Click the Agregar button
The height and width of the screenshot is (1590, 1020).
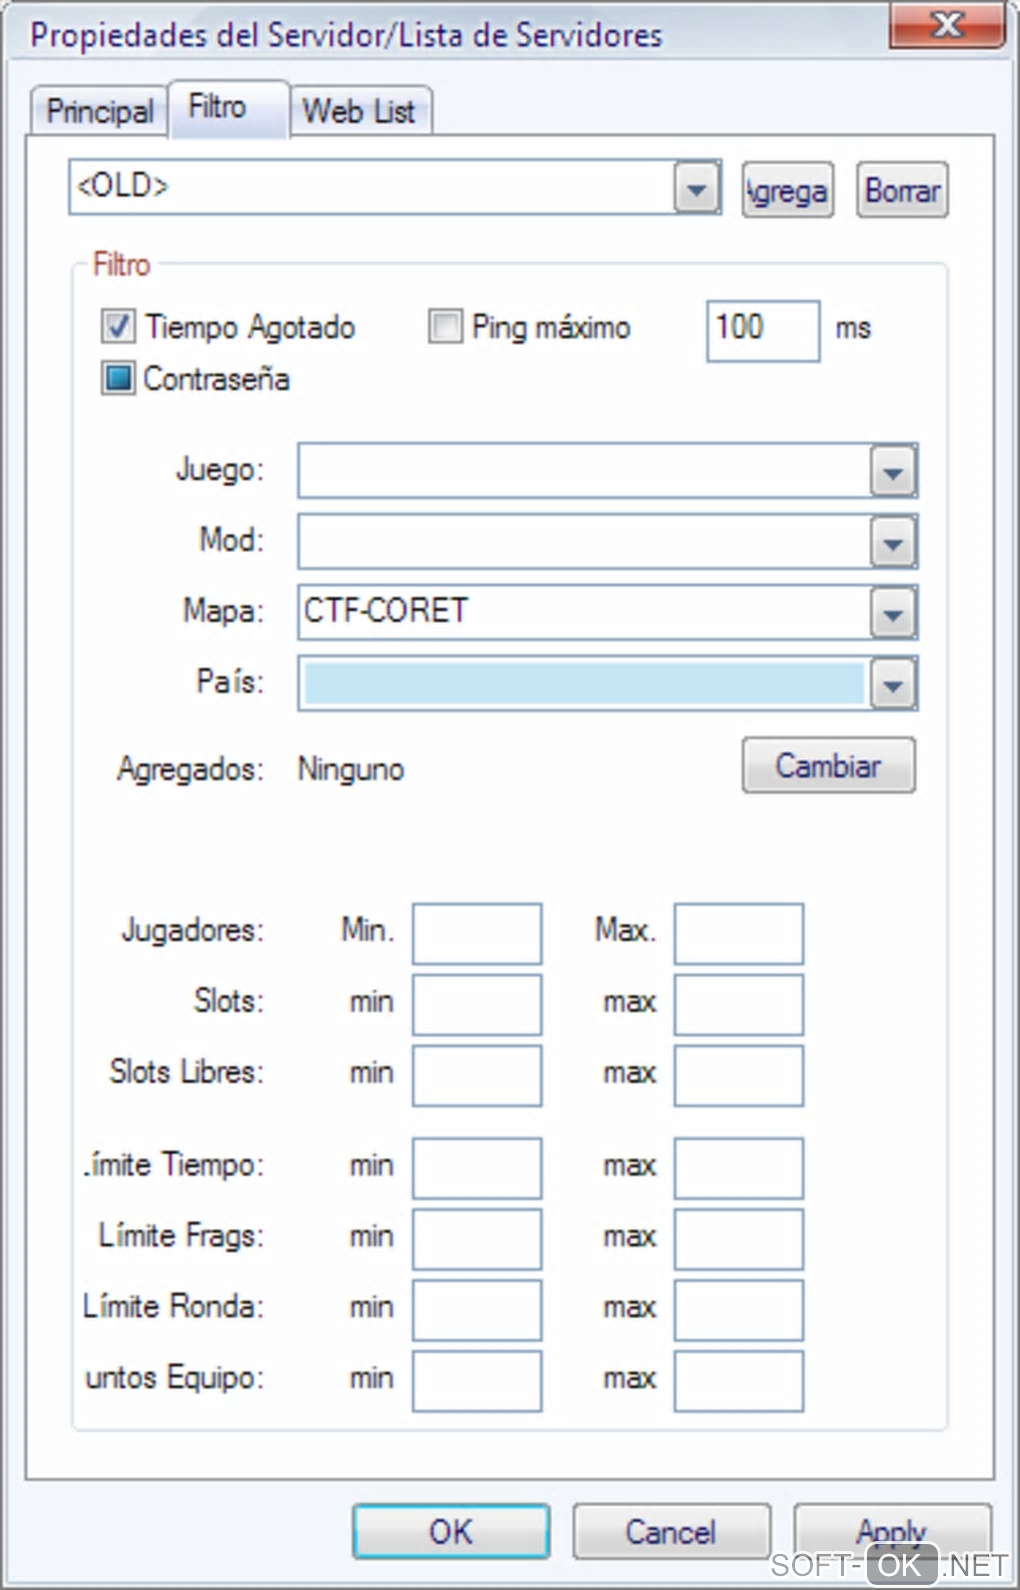tap(788, 190)
